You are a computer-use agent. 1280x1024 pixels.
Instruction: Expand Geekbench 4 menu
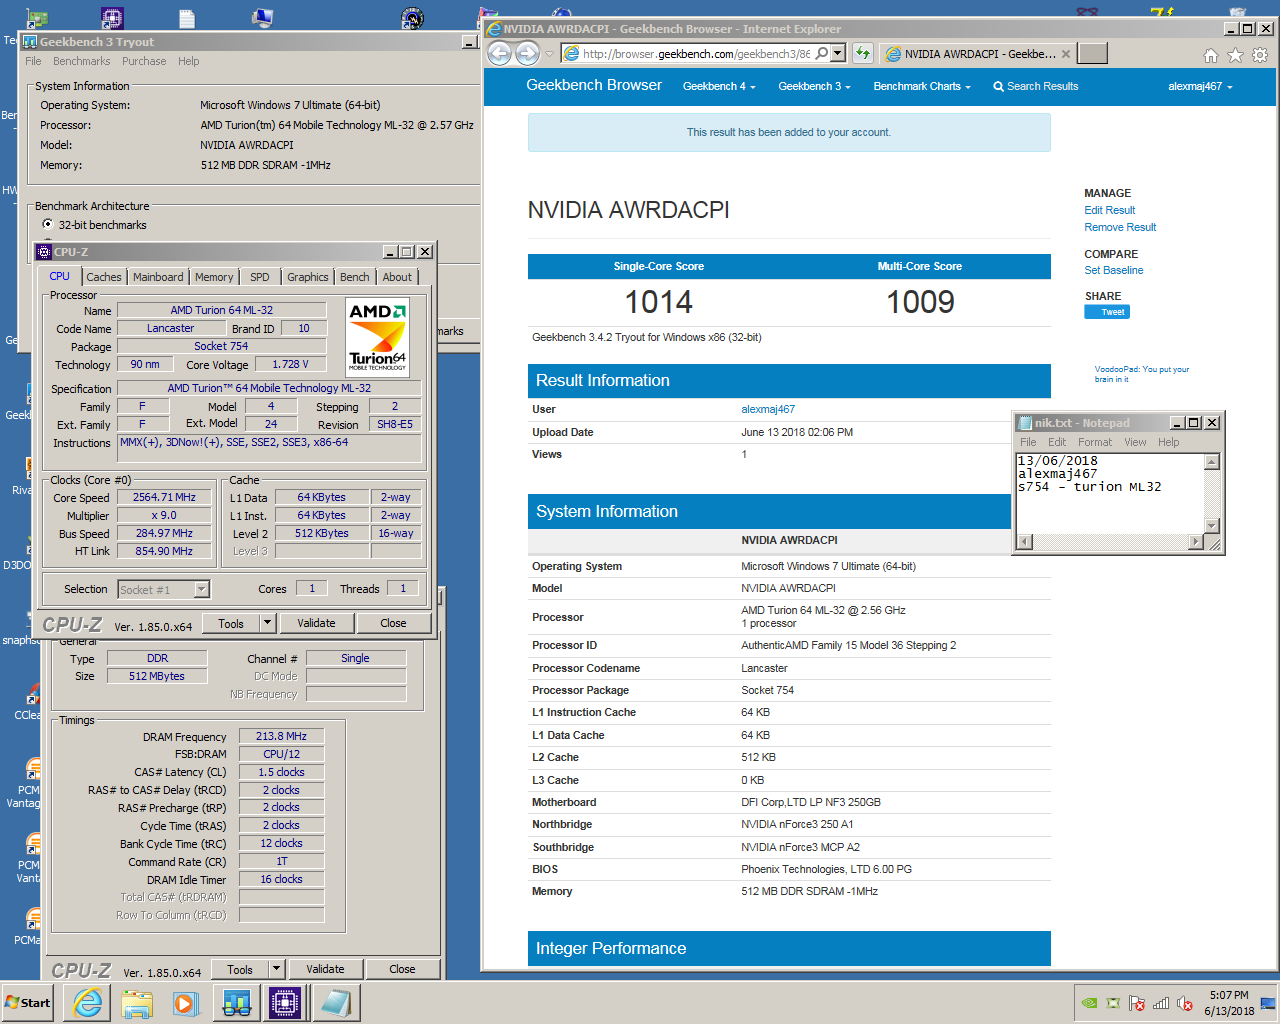click(719, 86)
